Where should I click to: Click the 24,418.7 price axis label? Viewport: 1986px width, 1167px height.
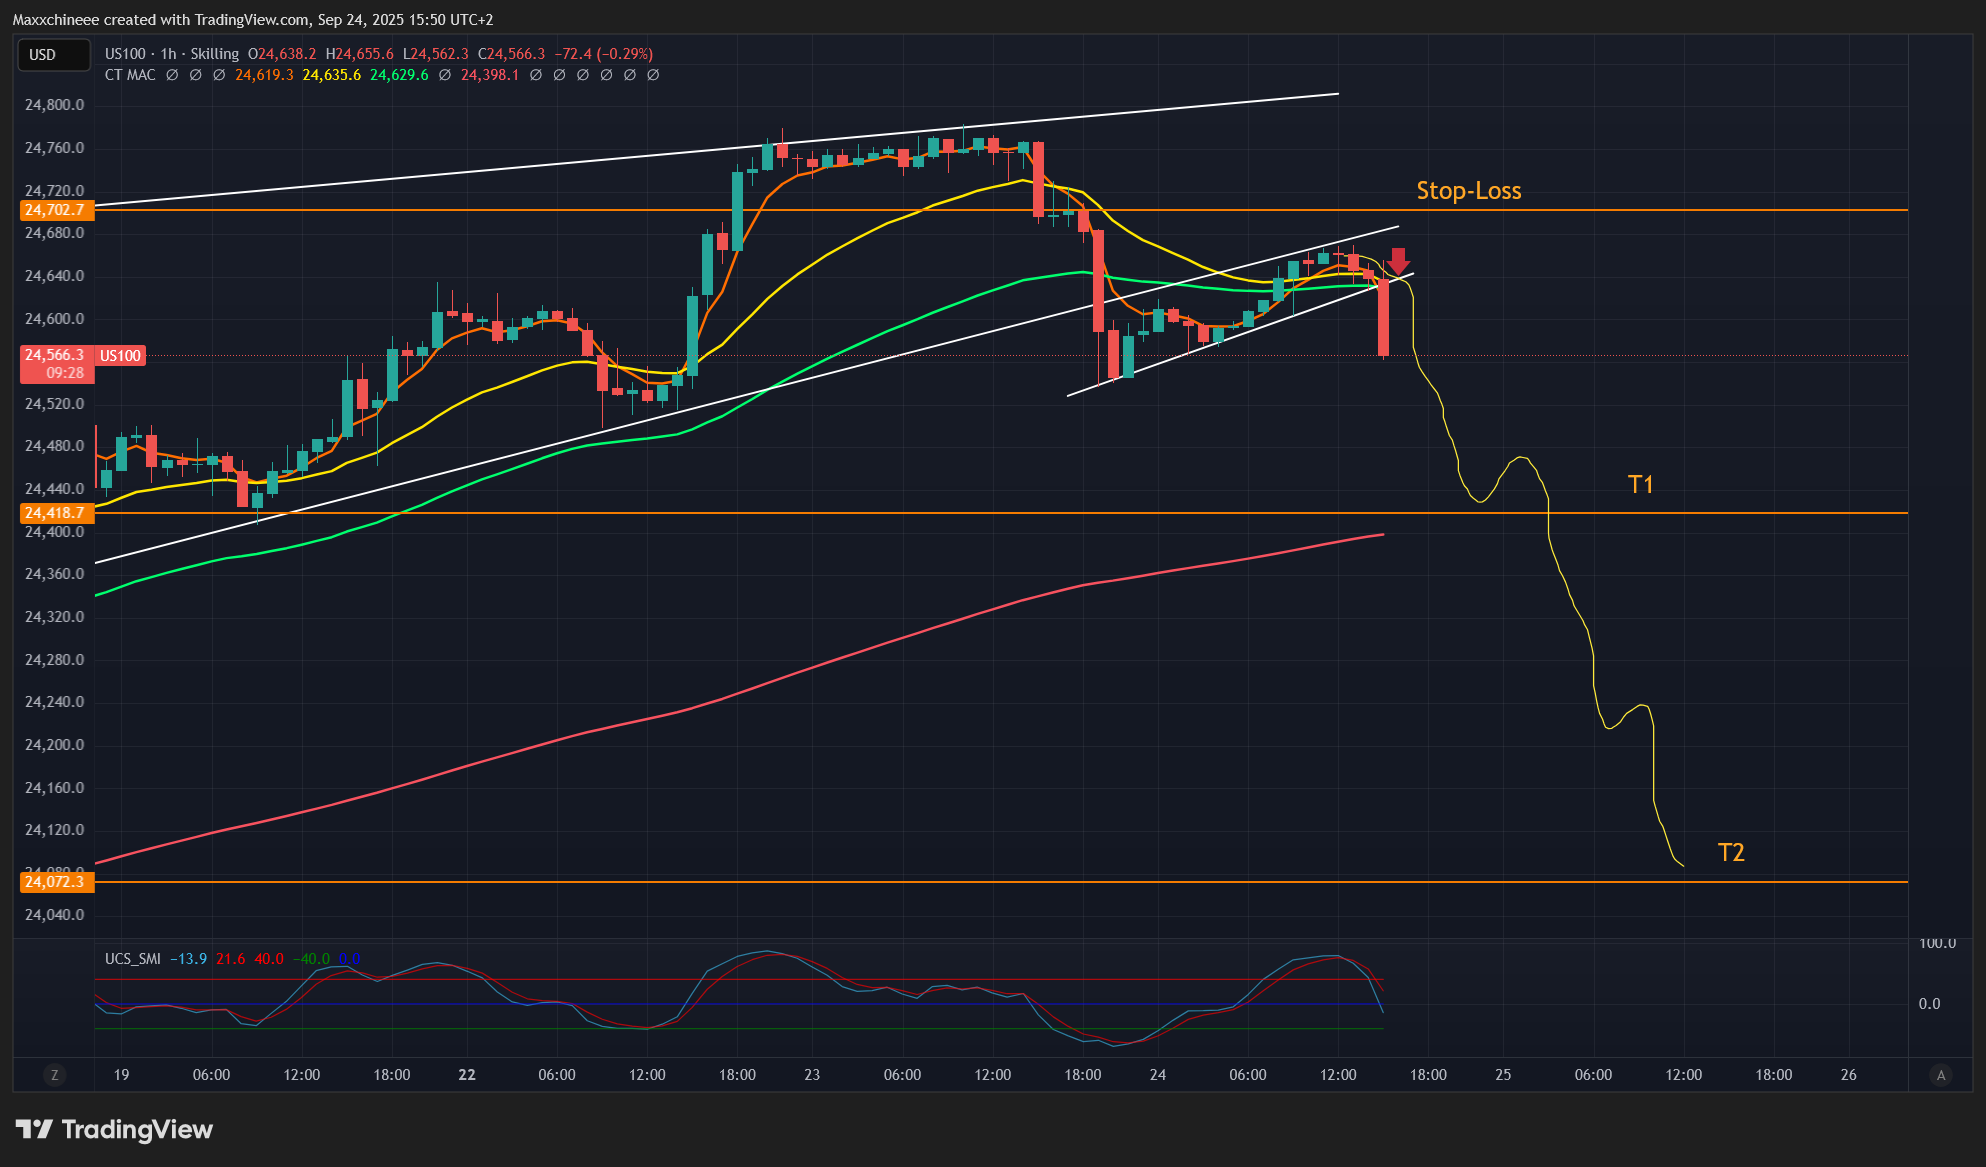(57, 513)
